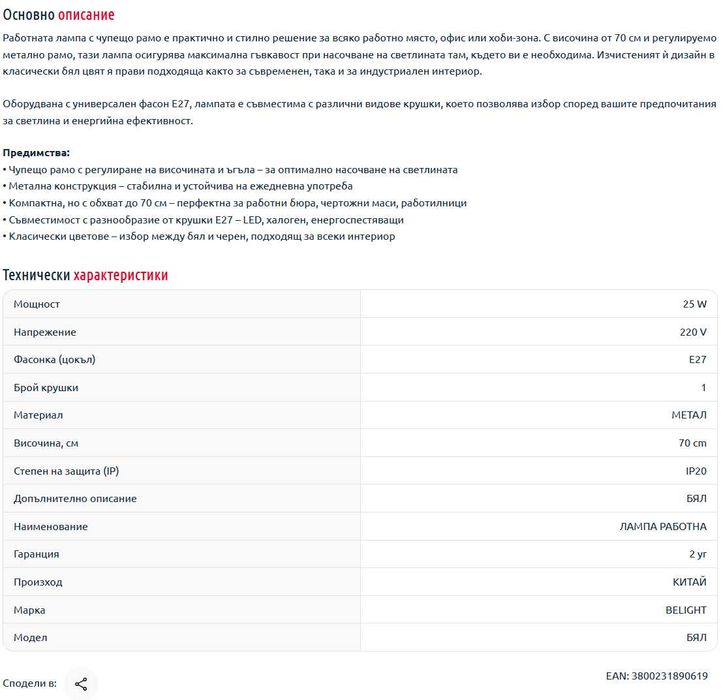Click the Фасонка (цокъл) row label
Viewport: 723px width, 700px height.
point(55,359)
